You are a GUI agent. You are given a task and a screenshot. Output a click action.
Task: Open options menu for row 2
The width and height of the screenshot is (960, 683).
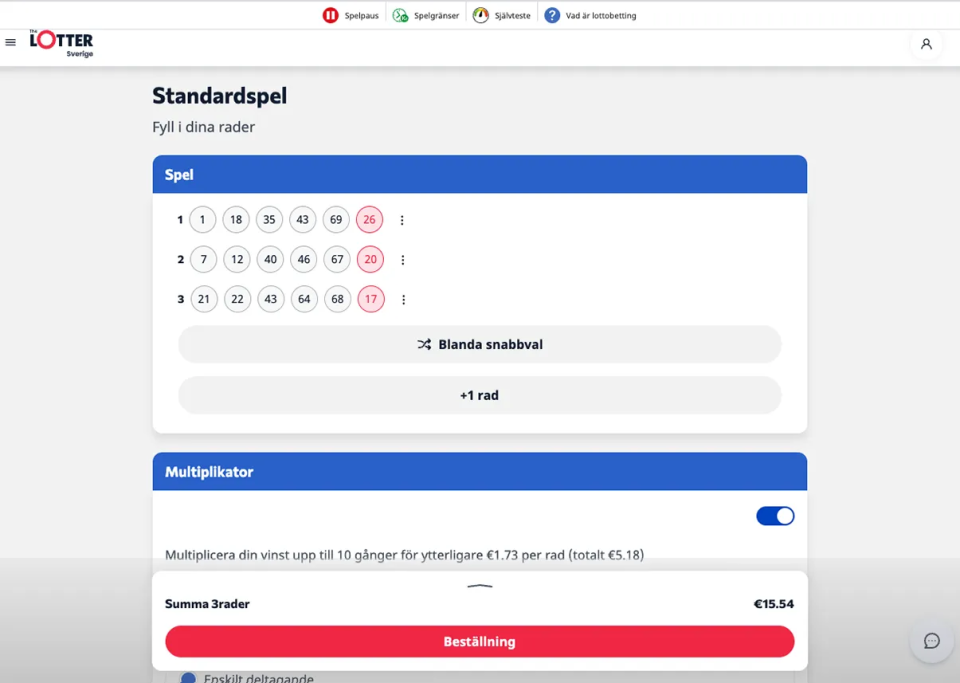403,260
